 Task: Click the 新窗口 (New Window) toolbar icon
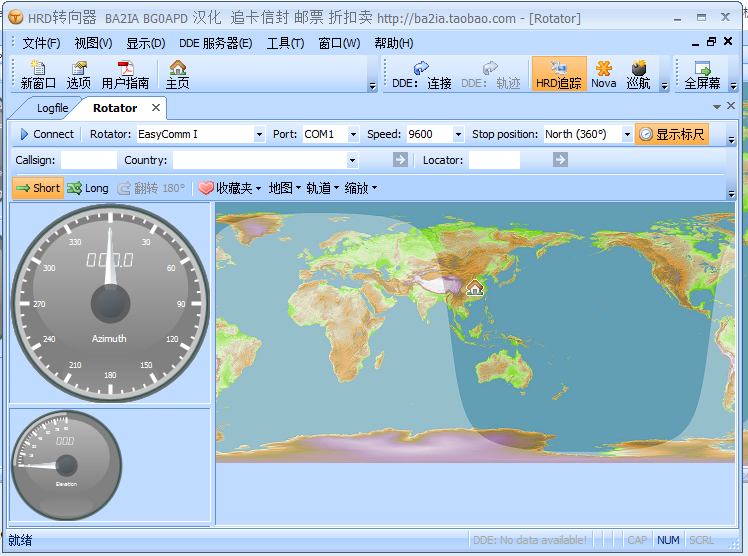coord(38,74)
